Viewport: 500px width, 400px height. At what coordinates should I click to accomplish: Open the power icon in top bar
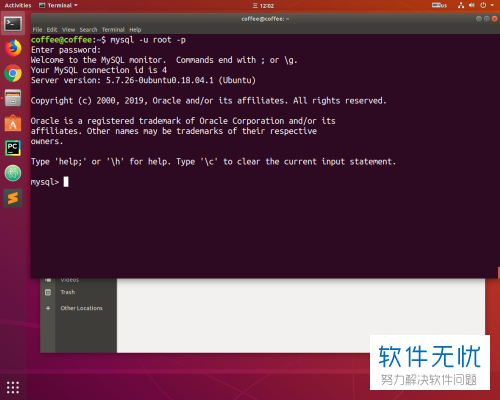pyautogui.click(x=483, y=5)
